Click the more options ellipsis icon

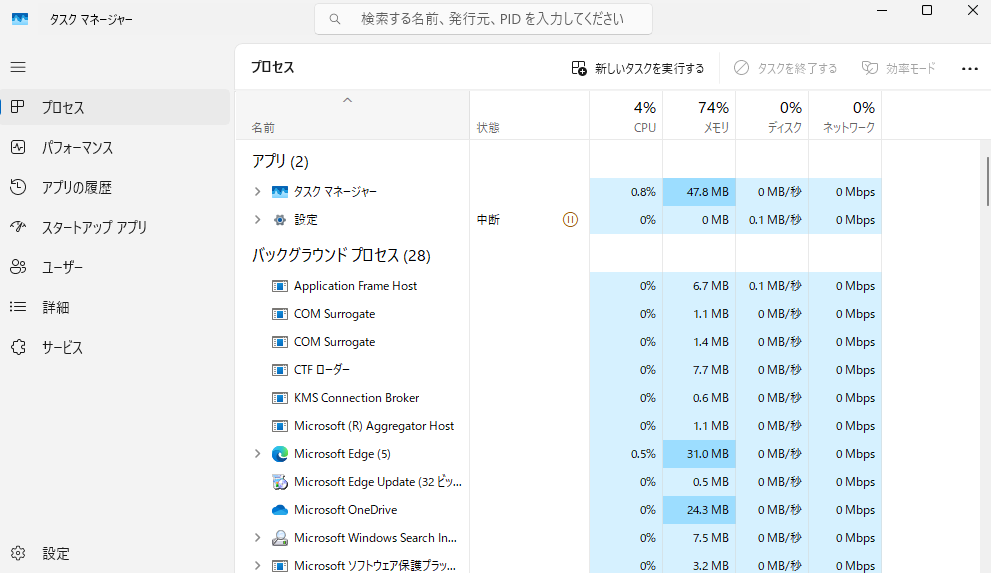click(970, 68)
